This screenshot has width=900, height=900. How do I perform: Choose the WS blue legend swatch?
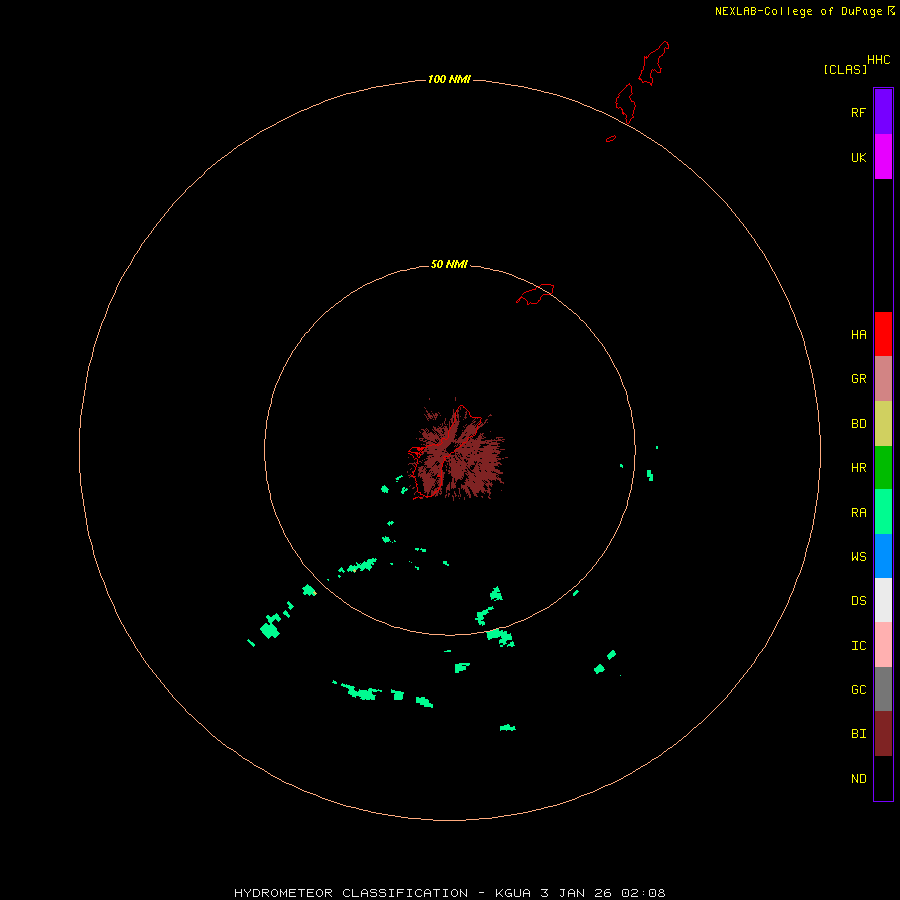pos(883,556)
